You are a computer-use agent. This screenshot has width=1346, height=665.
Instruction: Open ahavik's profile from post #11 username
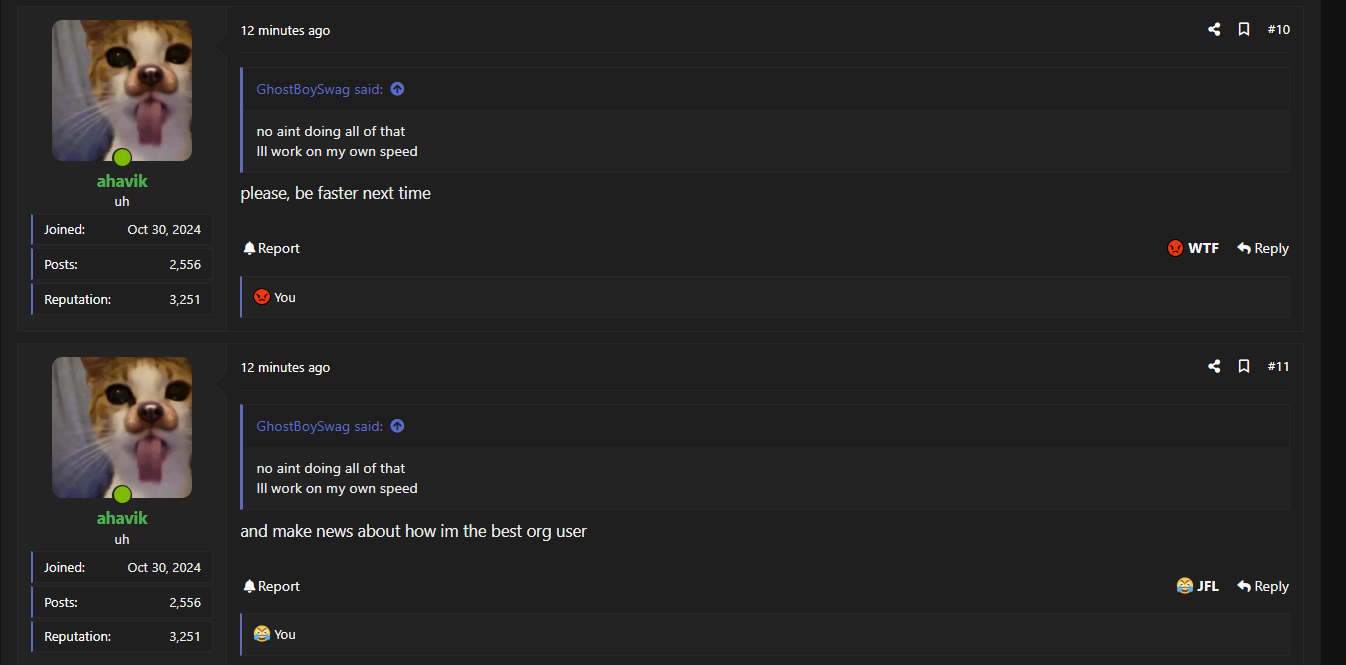[122, 518]
